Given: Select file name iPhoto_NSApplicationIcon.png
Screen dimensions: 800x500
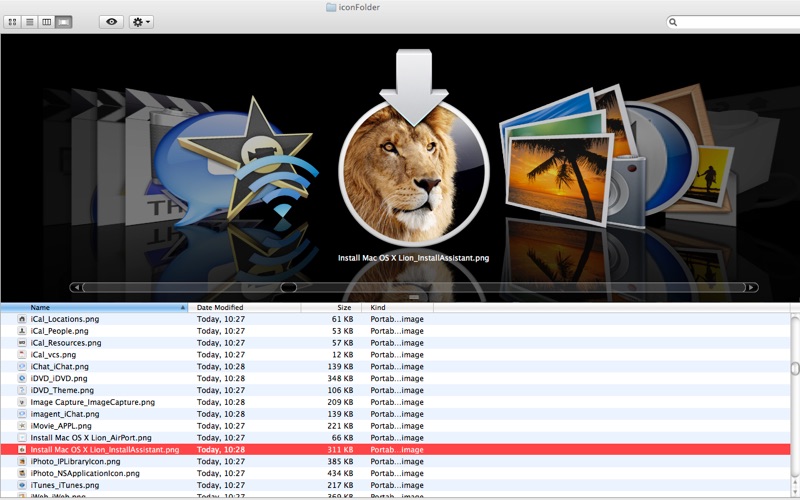Looking at the screenshot, I should click(x=85, y=473).
